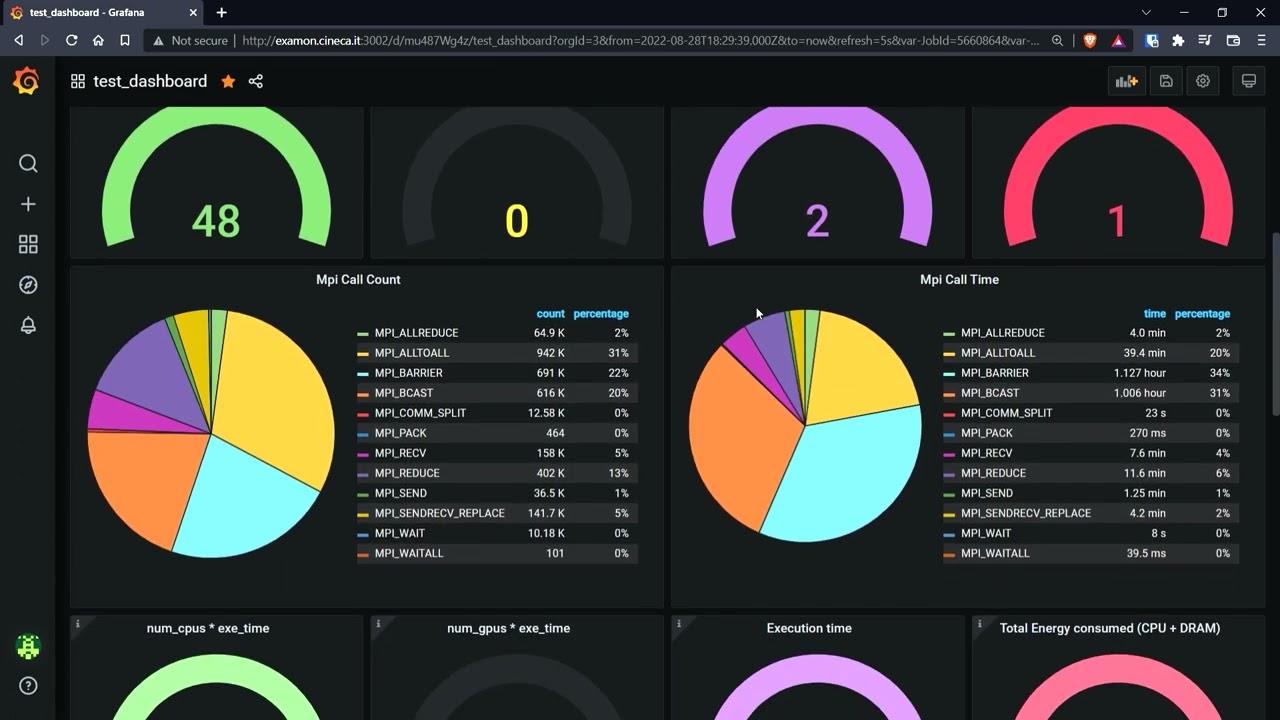Toggle MPI_WAITALL series in Mpi Call Time legend

click(x=995, y=553)
